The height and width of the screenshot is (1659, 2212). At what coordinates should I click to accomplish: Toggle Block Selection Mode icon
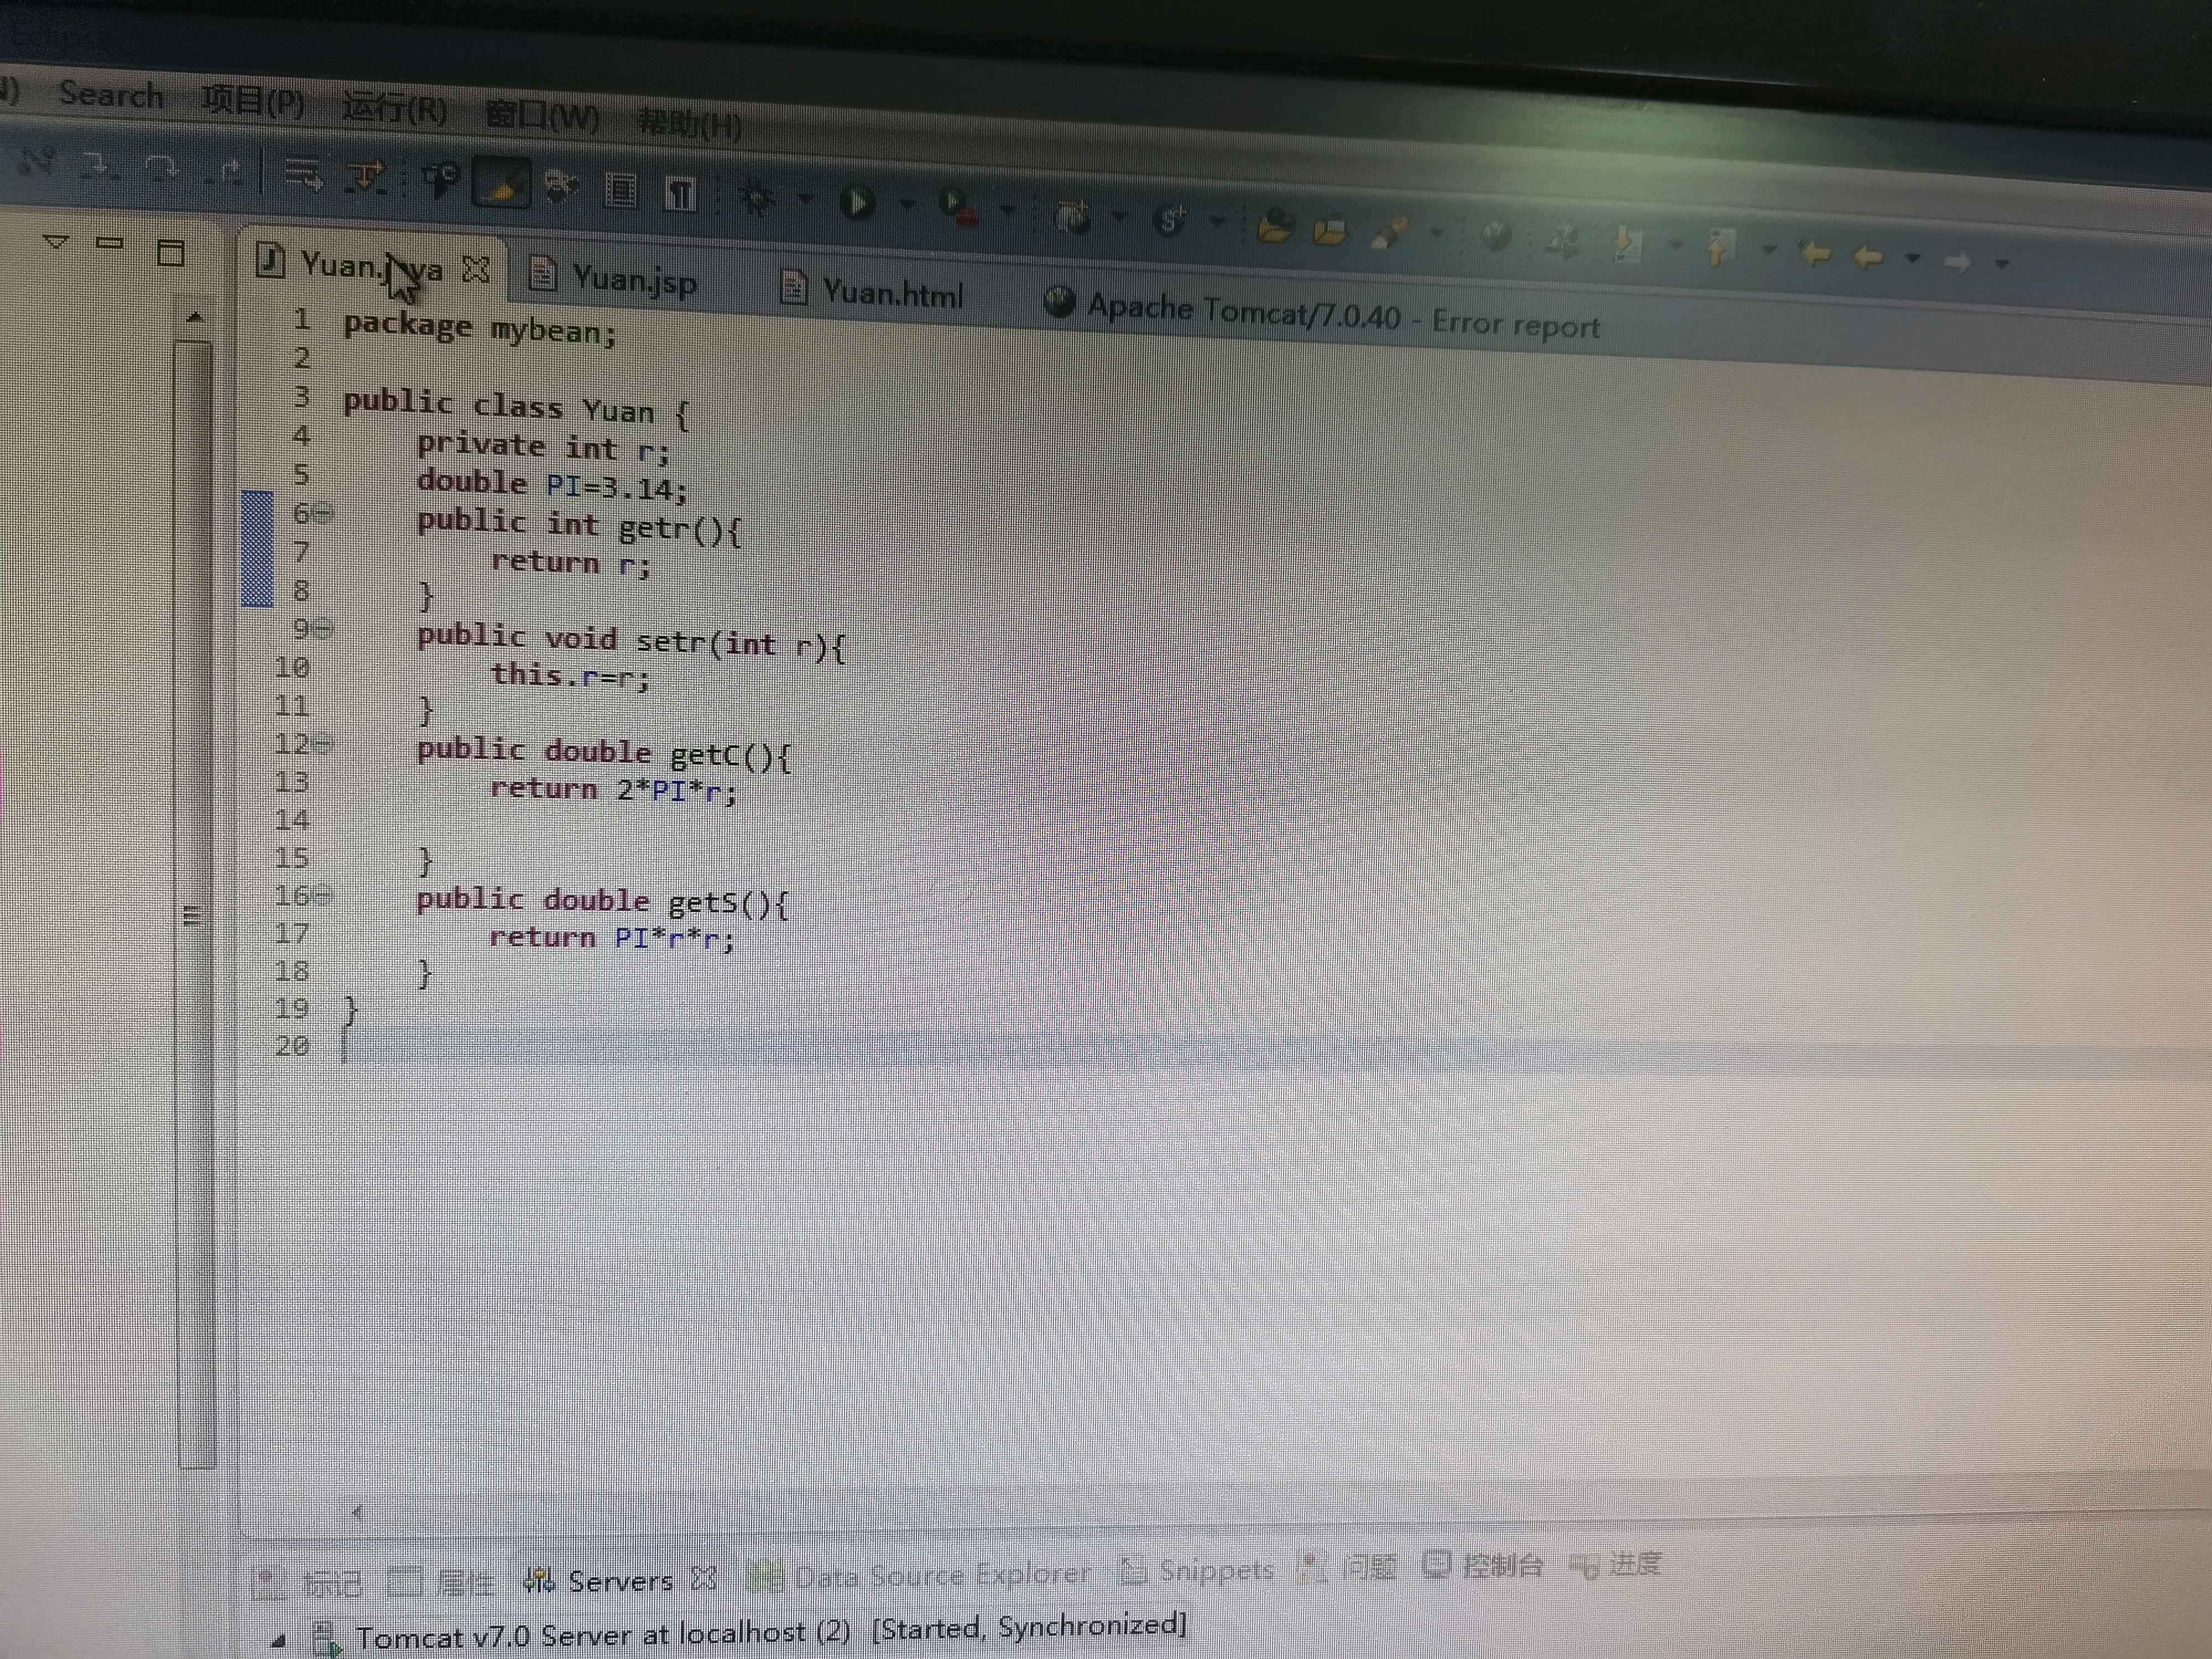click(621, 189)
